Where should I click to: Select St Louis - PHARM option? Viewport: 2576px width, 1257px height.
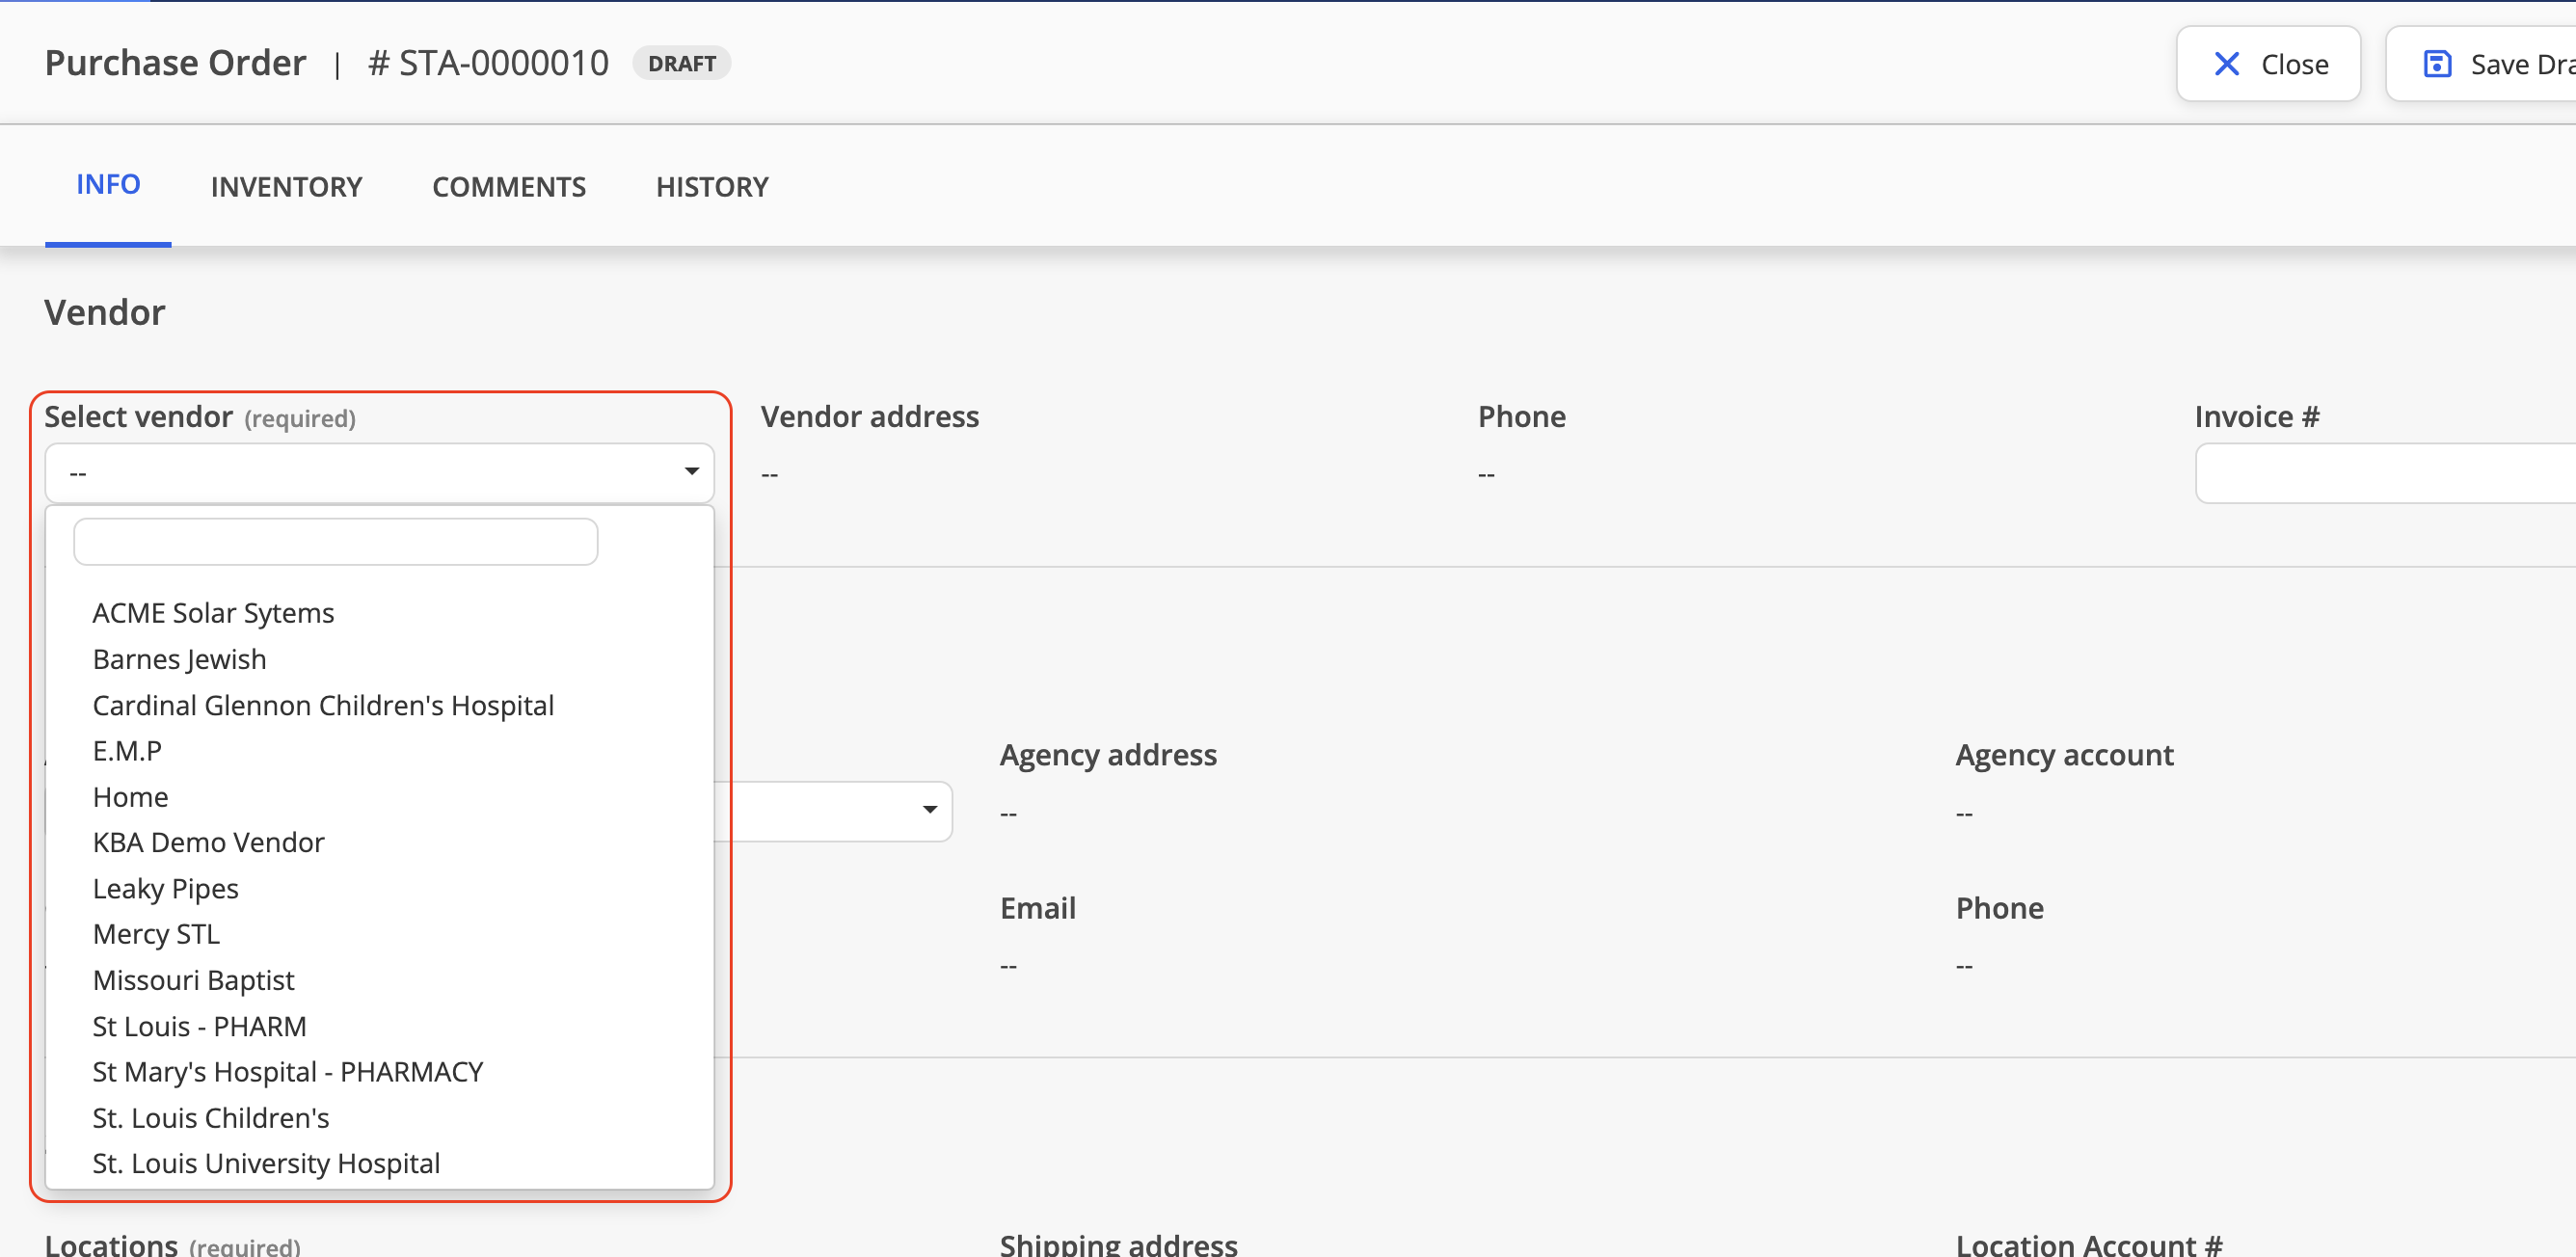199,1025
